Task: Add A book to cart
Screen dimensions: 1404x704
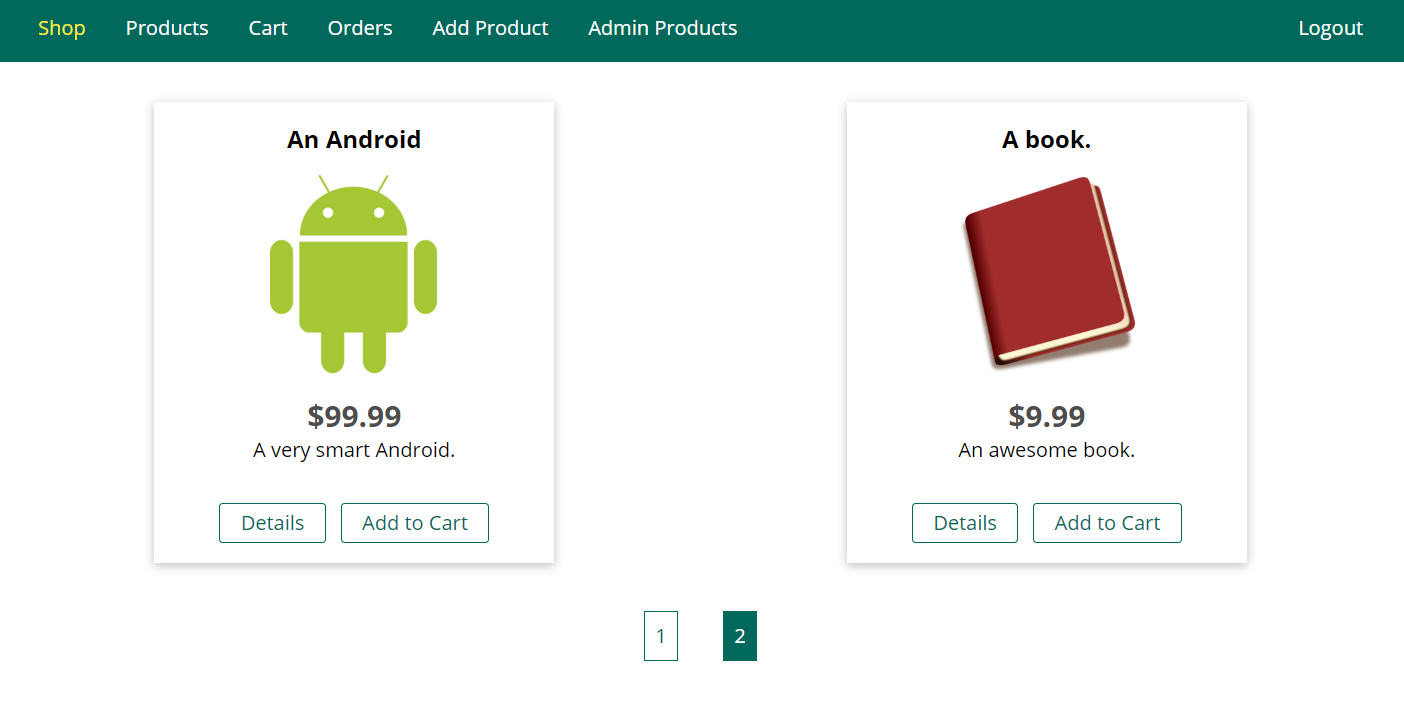Action: [1107, 523]
